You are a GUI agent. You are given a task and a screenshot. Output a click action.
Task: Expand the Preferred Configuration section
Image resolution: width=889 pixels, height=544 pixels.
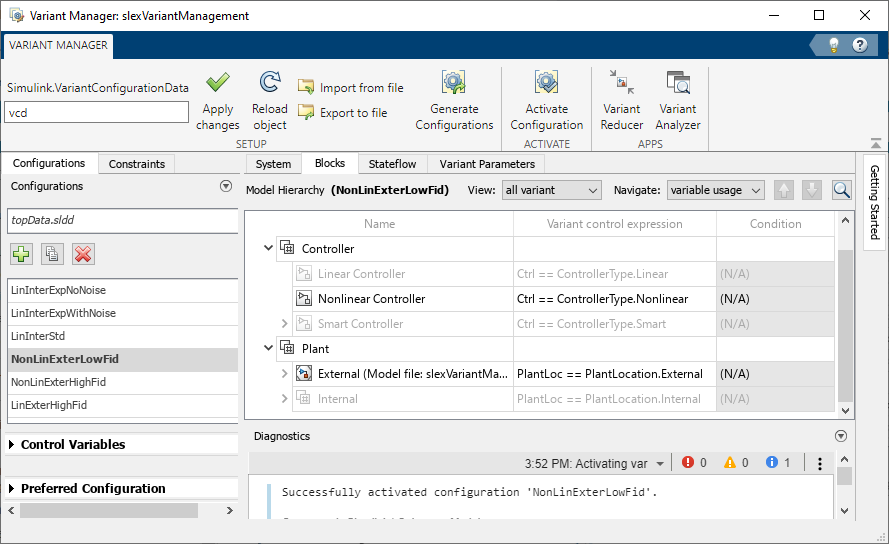pyautogui.click(x=11, y=488)
